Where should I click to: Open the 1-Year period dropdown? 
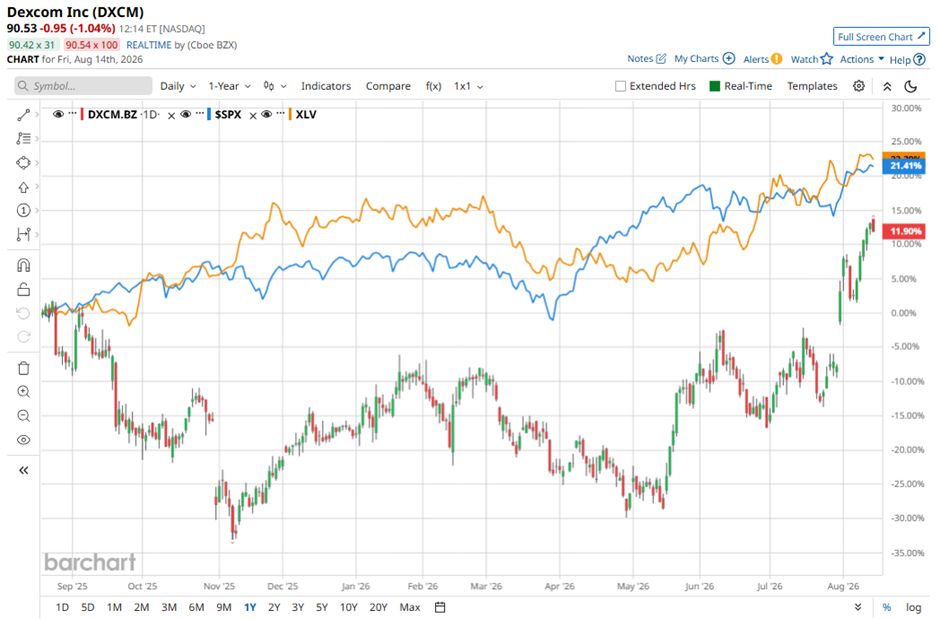230,86
